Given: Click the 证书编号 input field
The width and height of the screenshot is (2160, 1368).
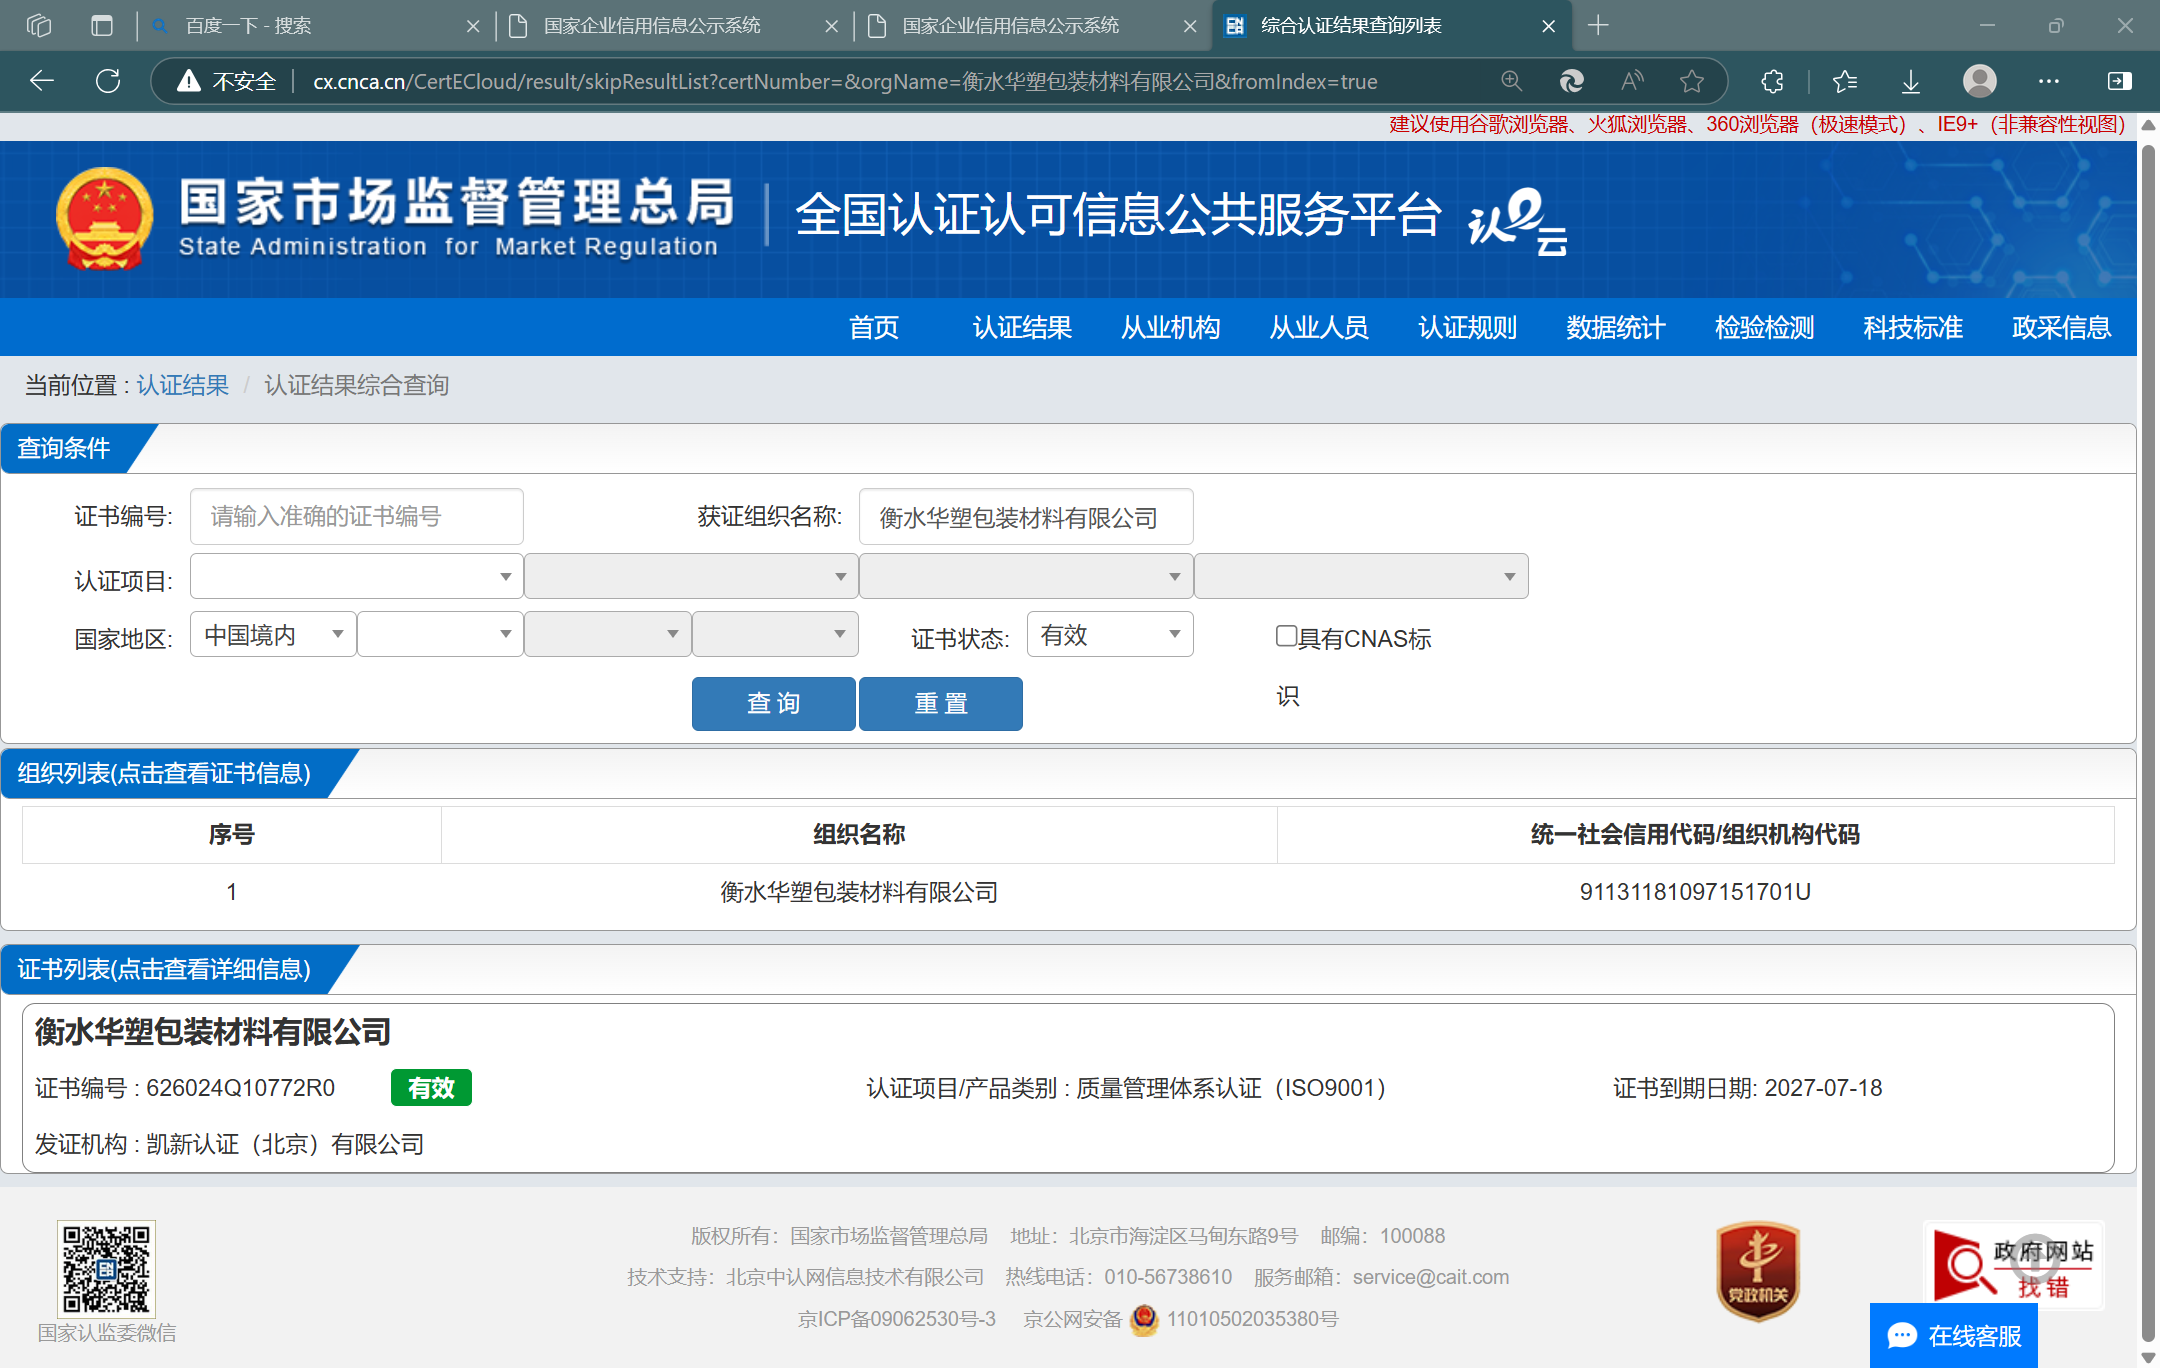Looking at the screenshot, I should click(357, 517).
